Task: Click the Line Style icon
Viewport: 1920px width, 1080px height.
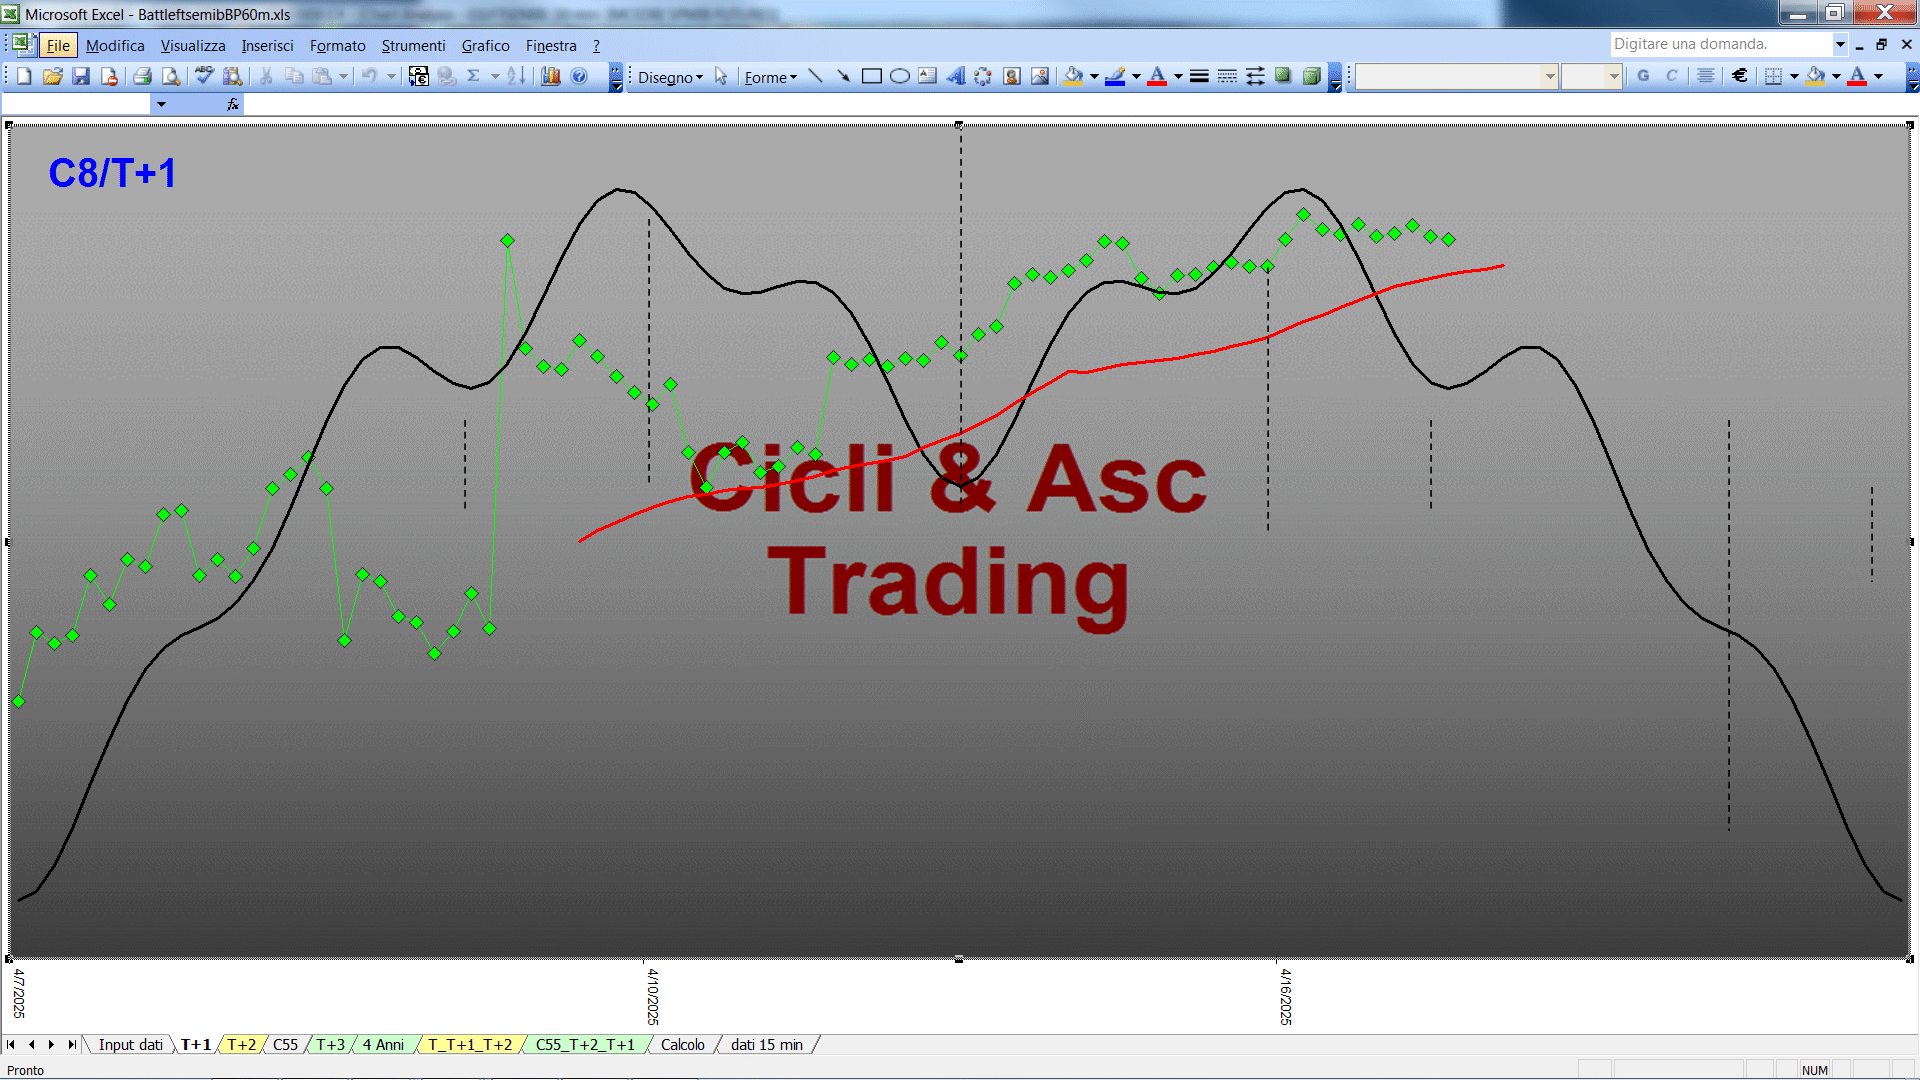Action: coord(1199,76)
